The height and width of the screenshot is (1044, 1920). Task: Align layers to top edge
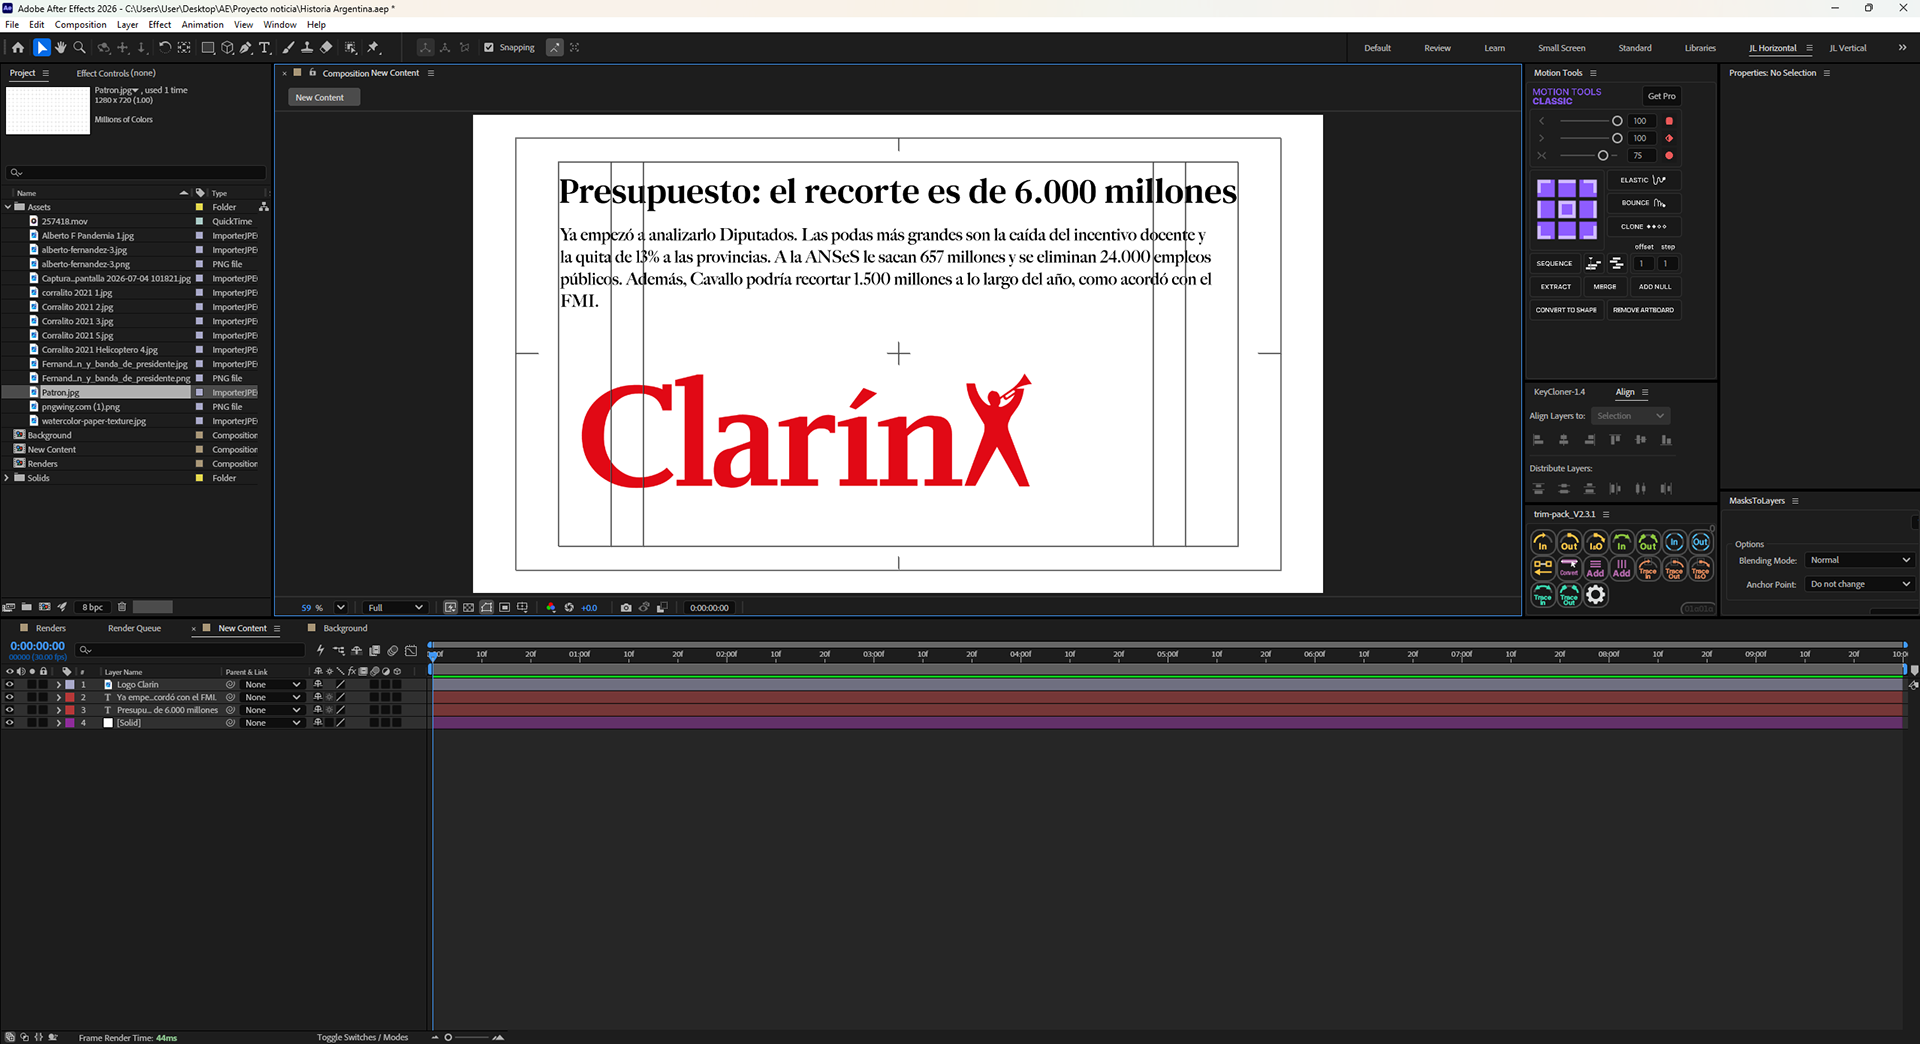(1615, 440)
